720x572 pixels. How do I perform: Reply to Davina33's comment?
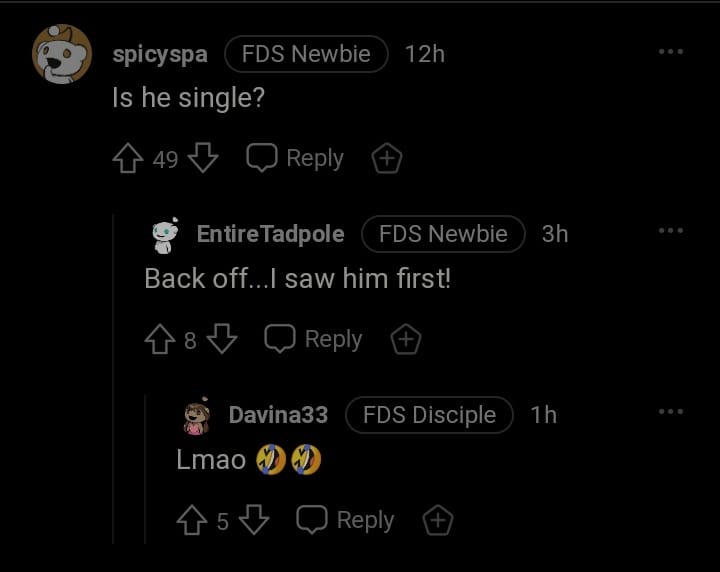point(346,521)
